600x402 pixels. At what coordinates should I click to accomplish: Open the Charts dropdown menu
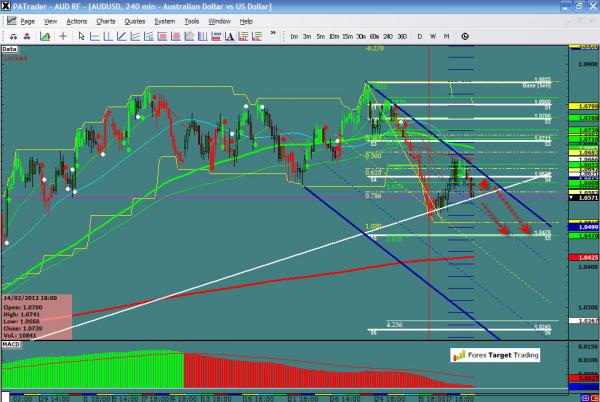(106, 20)
